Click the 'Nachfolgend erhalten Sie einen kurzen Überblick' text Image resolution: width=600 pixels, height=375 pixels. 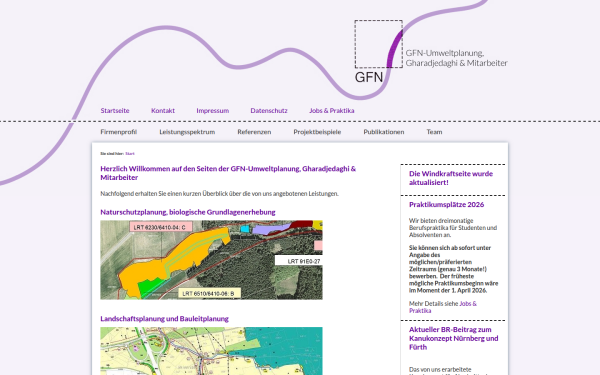coord(219,194)
